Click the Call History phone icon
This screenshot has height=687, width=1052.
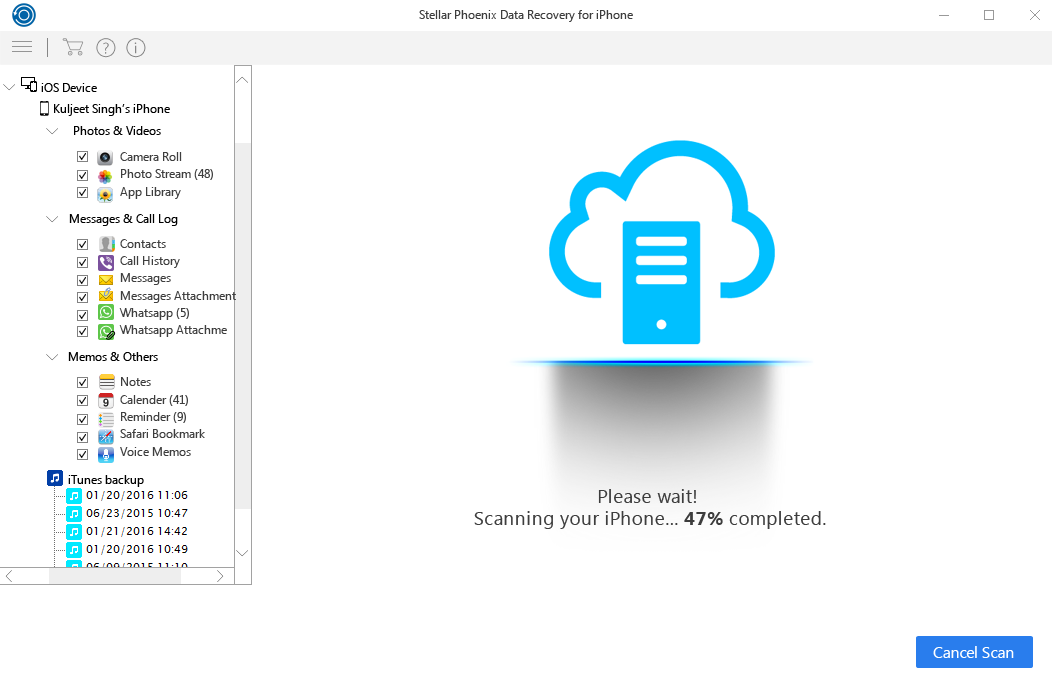point(106,262)
